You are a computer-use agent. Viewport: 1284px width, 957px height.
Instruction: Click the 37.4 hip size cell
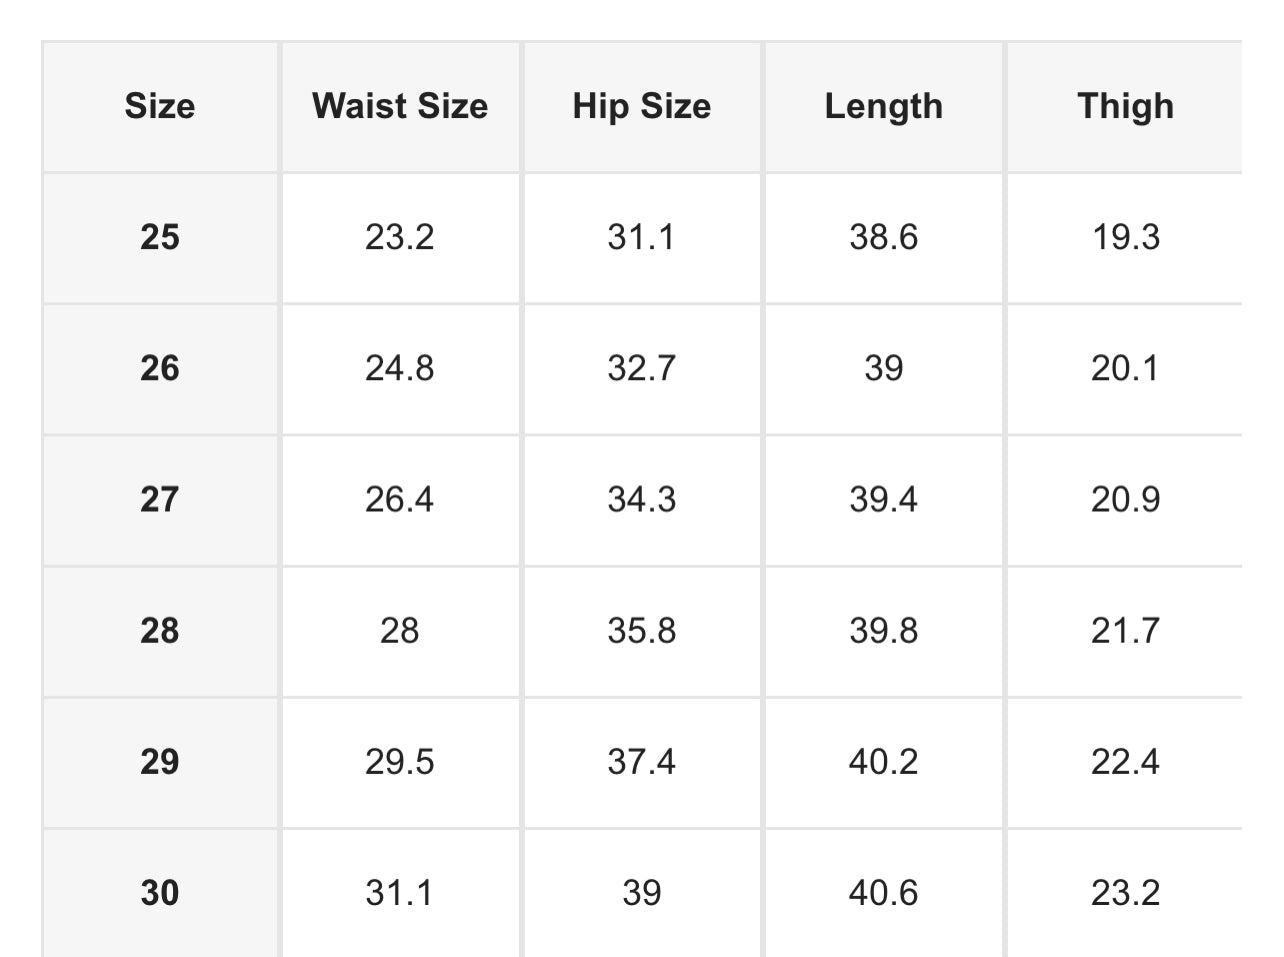[x=642, y=762]
